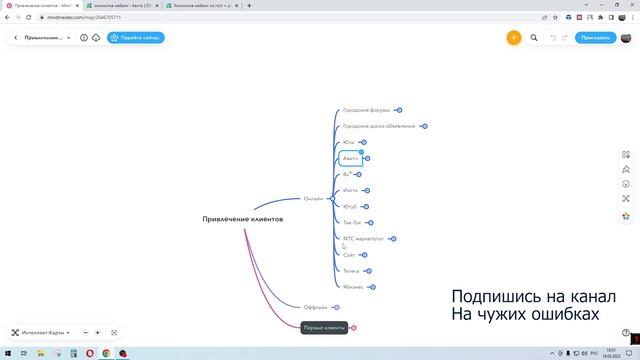Select the root Привлечение клиентов topic
Viewport: 640px width, 360px height.
242,219
